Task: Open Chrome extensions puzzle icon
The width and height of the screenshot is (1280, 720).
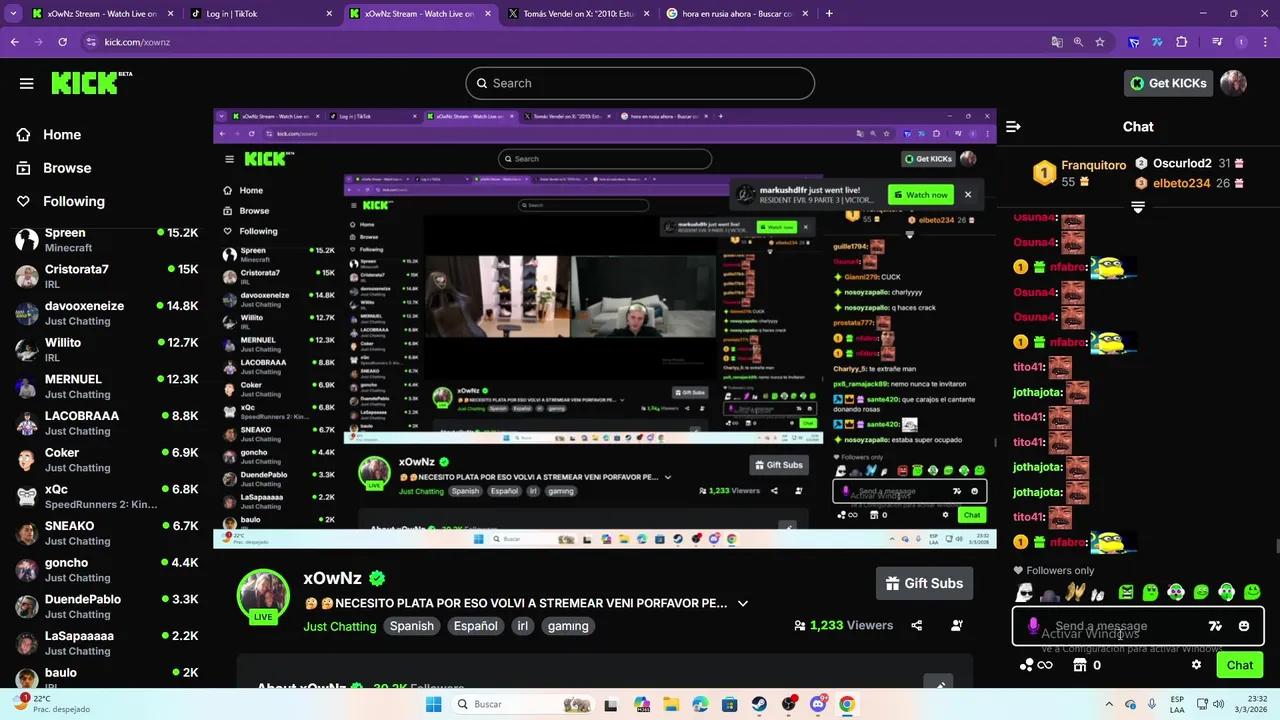Action: pos(1182,42)
